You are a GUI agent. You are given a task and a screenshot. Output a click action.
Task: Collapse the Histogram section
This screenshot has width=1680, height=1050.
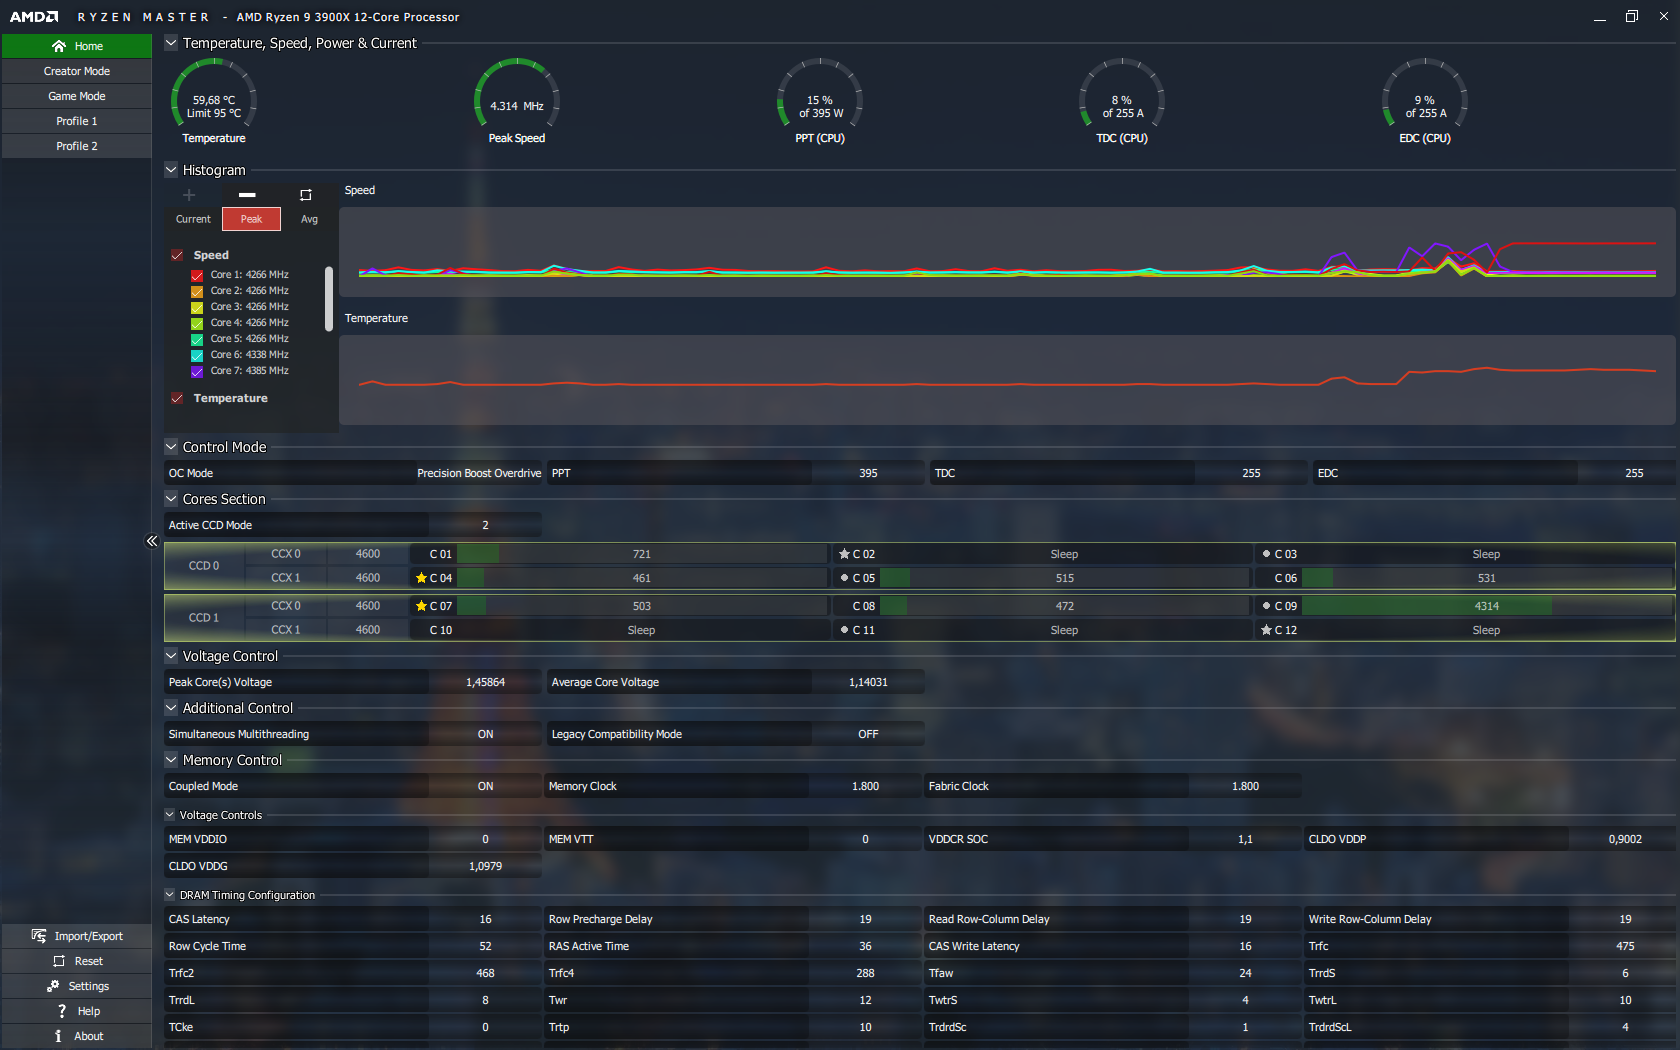(171, 170)
